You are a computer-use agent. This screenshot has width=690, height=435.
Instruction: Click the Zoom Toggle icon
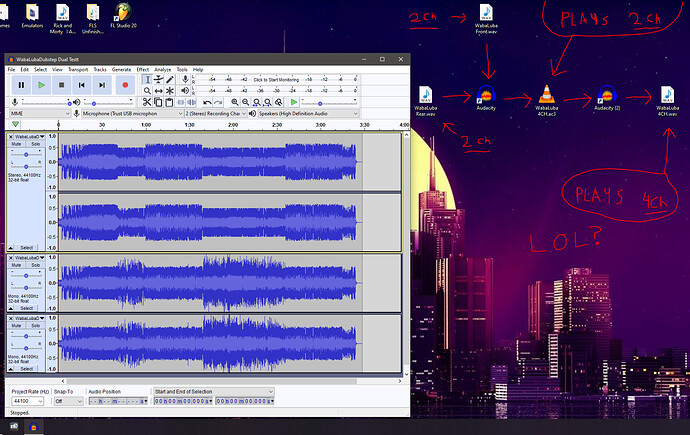click(x=279, y=102)
